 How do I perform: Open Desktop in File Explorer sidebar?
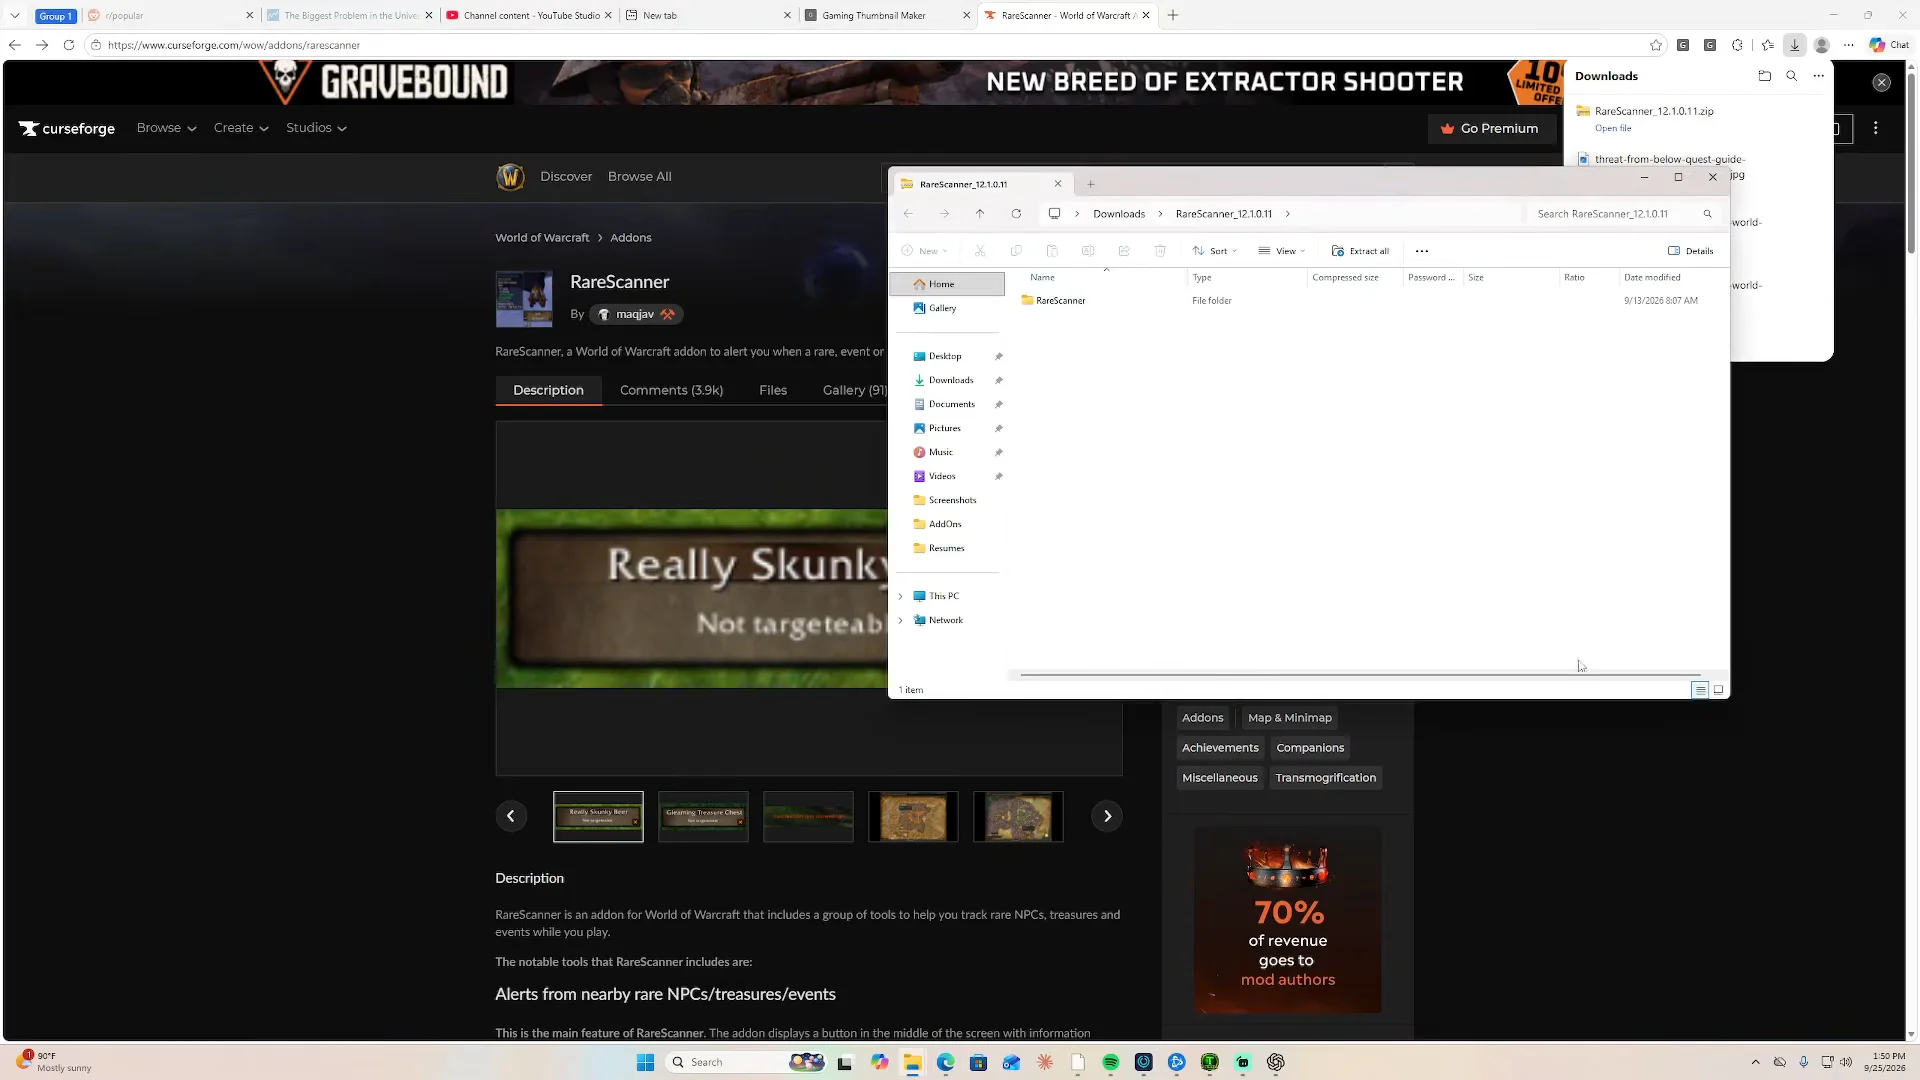947,356
